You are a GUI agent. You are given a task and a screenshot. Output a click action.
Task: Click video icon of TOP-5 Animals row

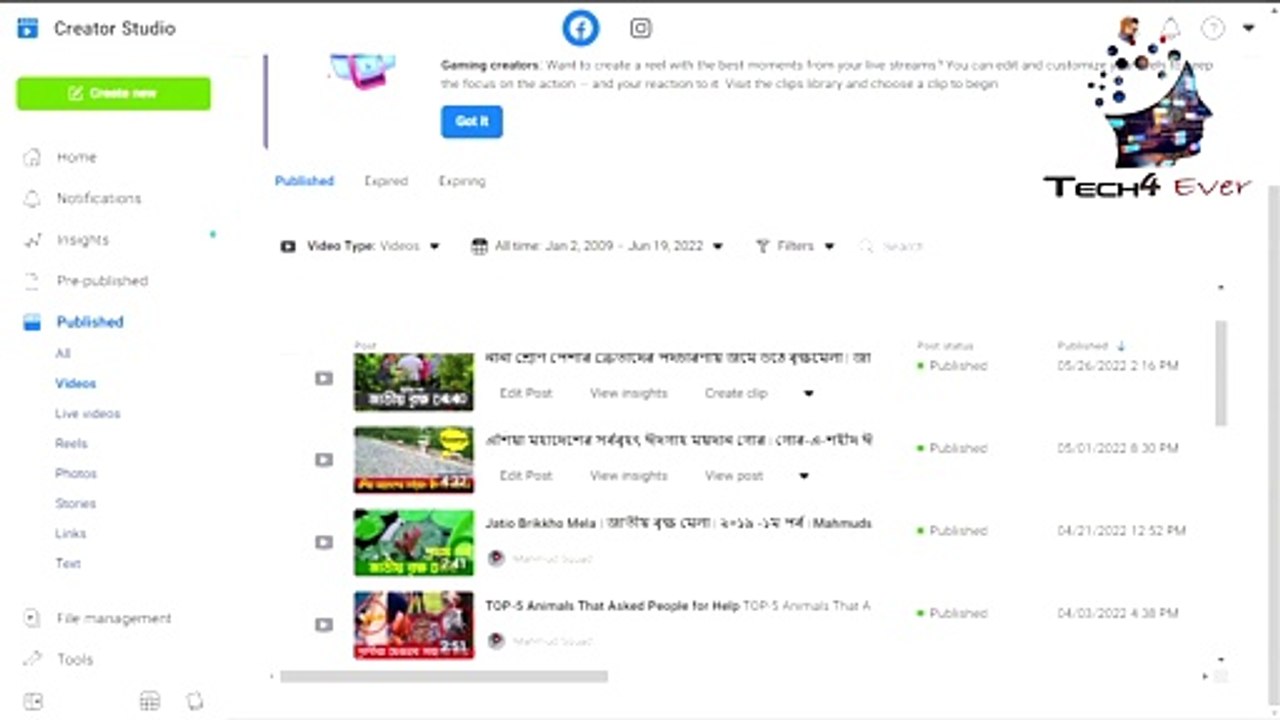(x=323, y=625)
